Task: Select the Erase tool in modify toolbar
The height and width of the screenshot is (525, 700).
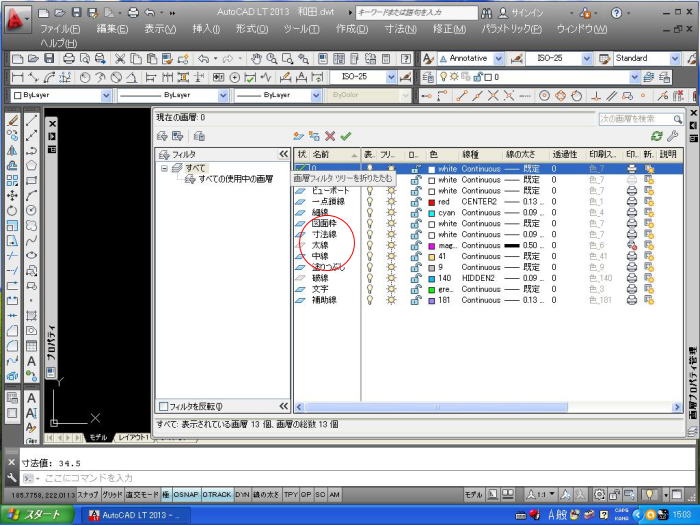Action: [x=12, y=120]
